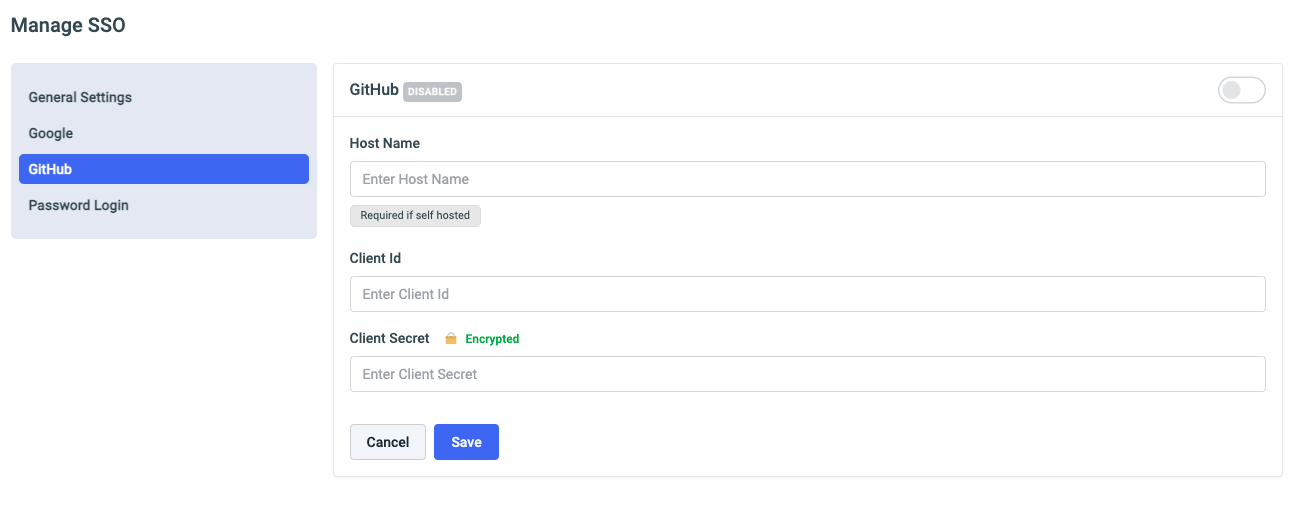Viewport: 1294px width, 506px height.
Task: Open General Settings in the sidebar
Action: pyautogui.click(x=80, y=97)
